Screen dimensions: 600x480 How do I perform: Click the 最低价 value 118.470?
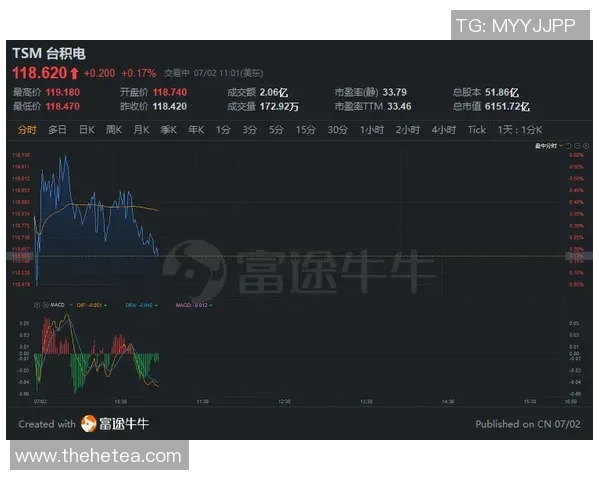click(x=63, y=106)
